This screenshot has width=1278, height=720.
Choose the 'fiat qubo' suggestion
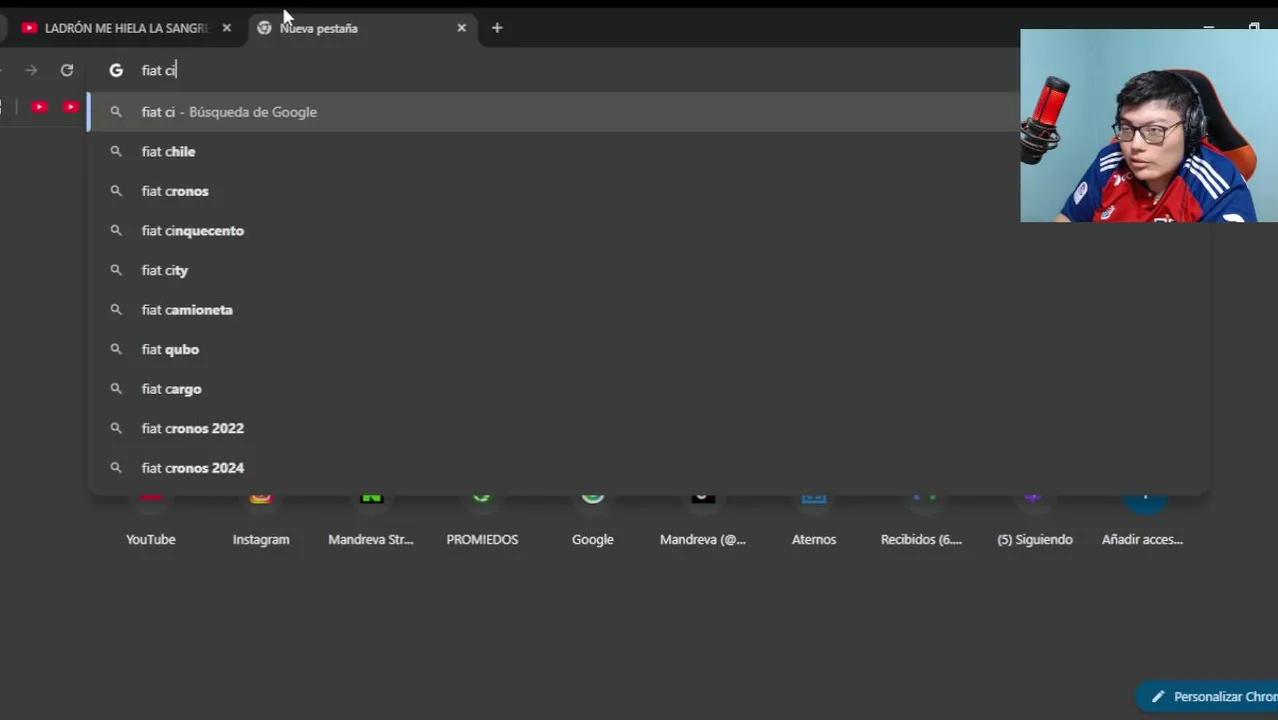click(648, 349)
